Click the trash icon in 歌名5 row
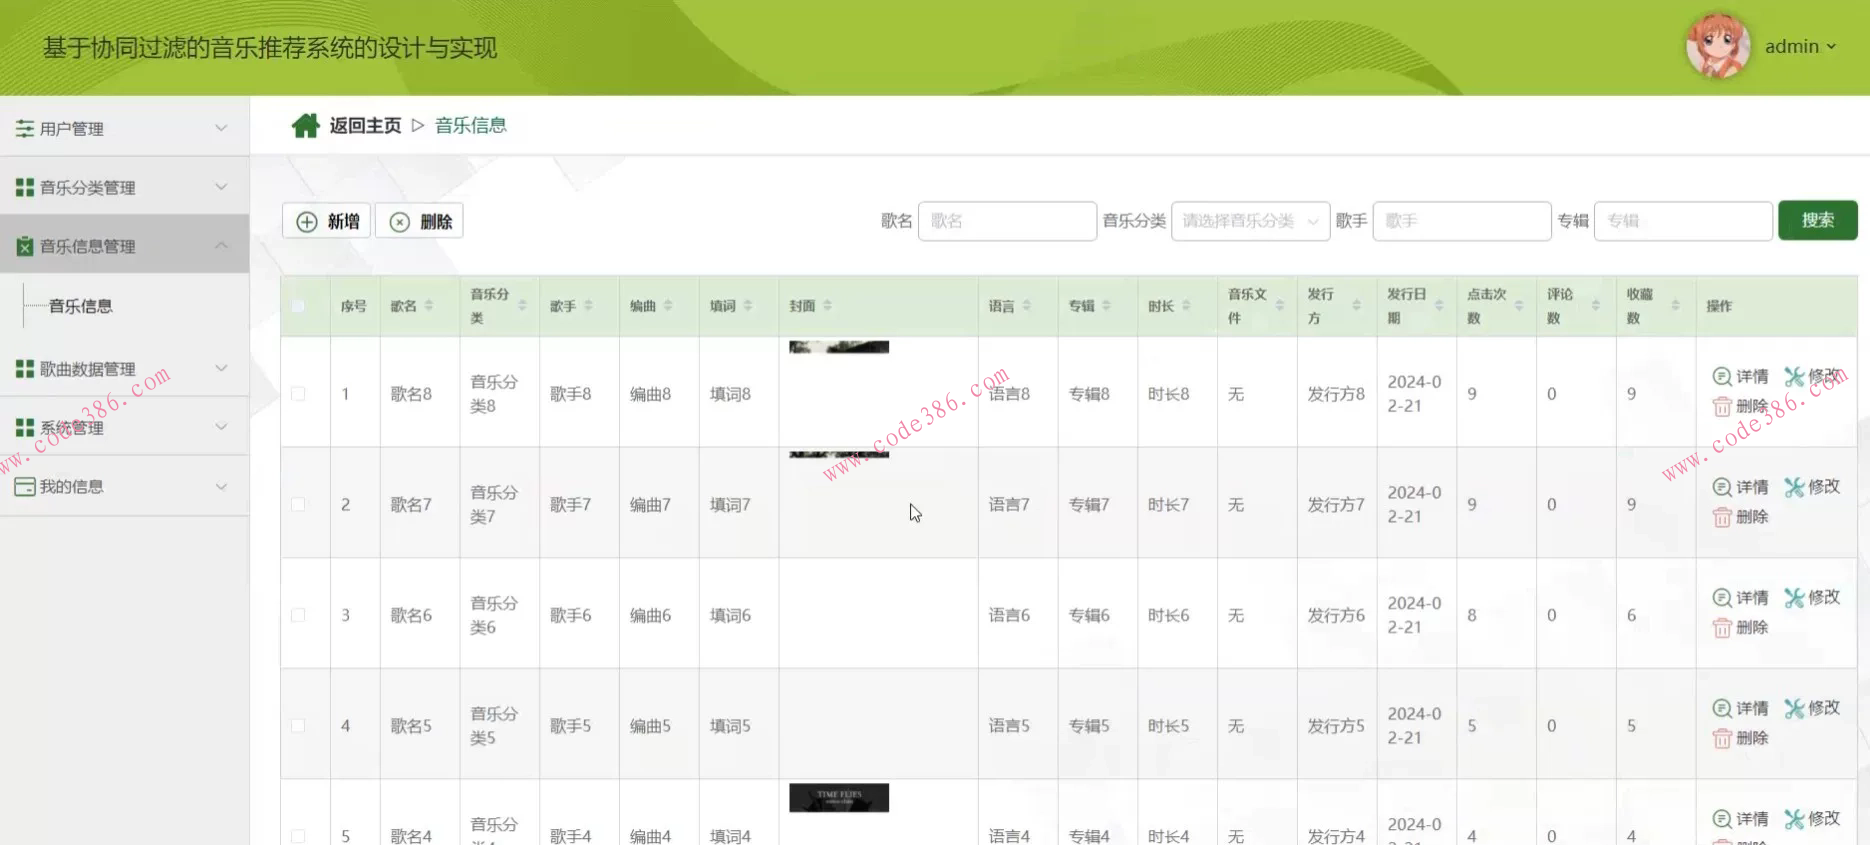The height and width of the screenshot is (845, 1870). click(x=1722, y=738)
